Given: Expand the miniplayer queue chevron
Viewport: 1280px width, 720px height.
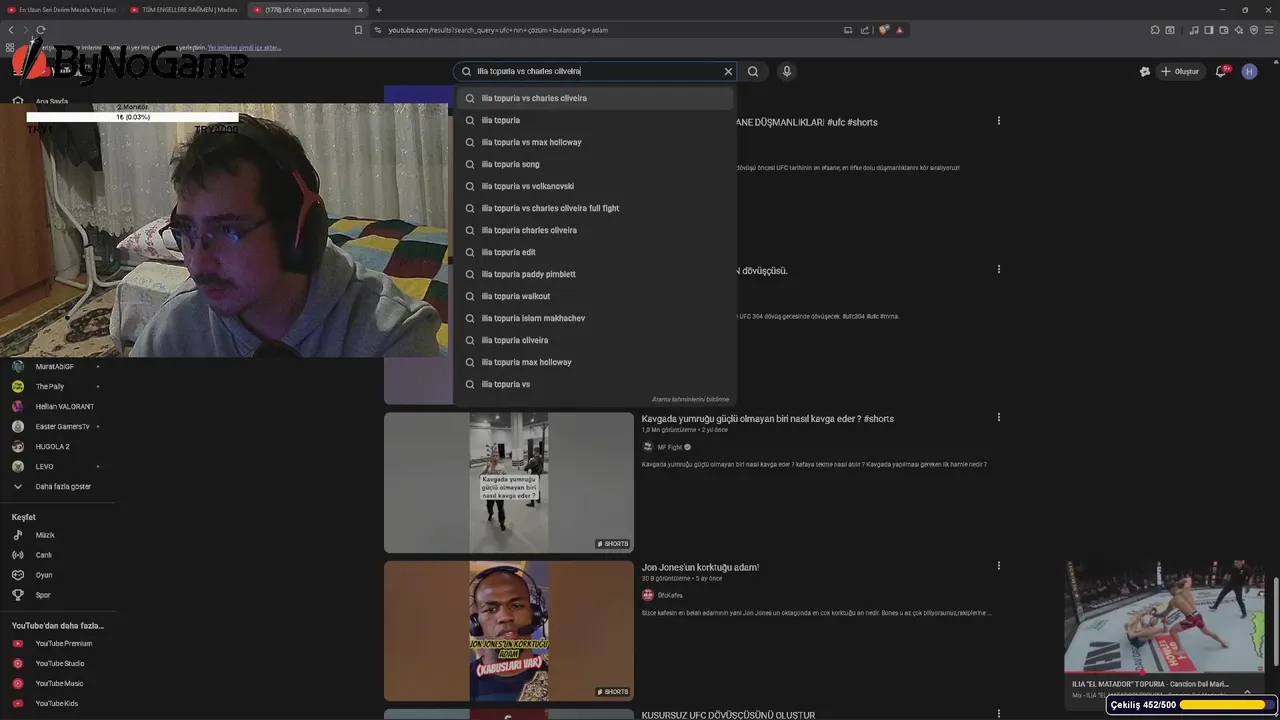Looking at the screenshot, I should coord(1247,692).
